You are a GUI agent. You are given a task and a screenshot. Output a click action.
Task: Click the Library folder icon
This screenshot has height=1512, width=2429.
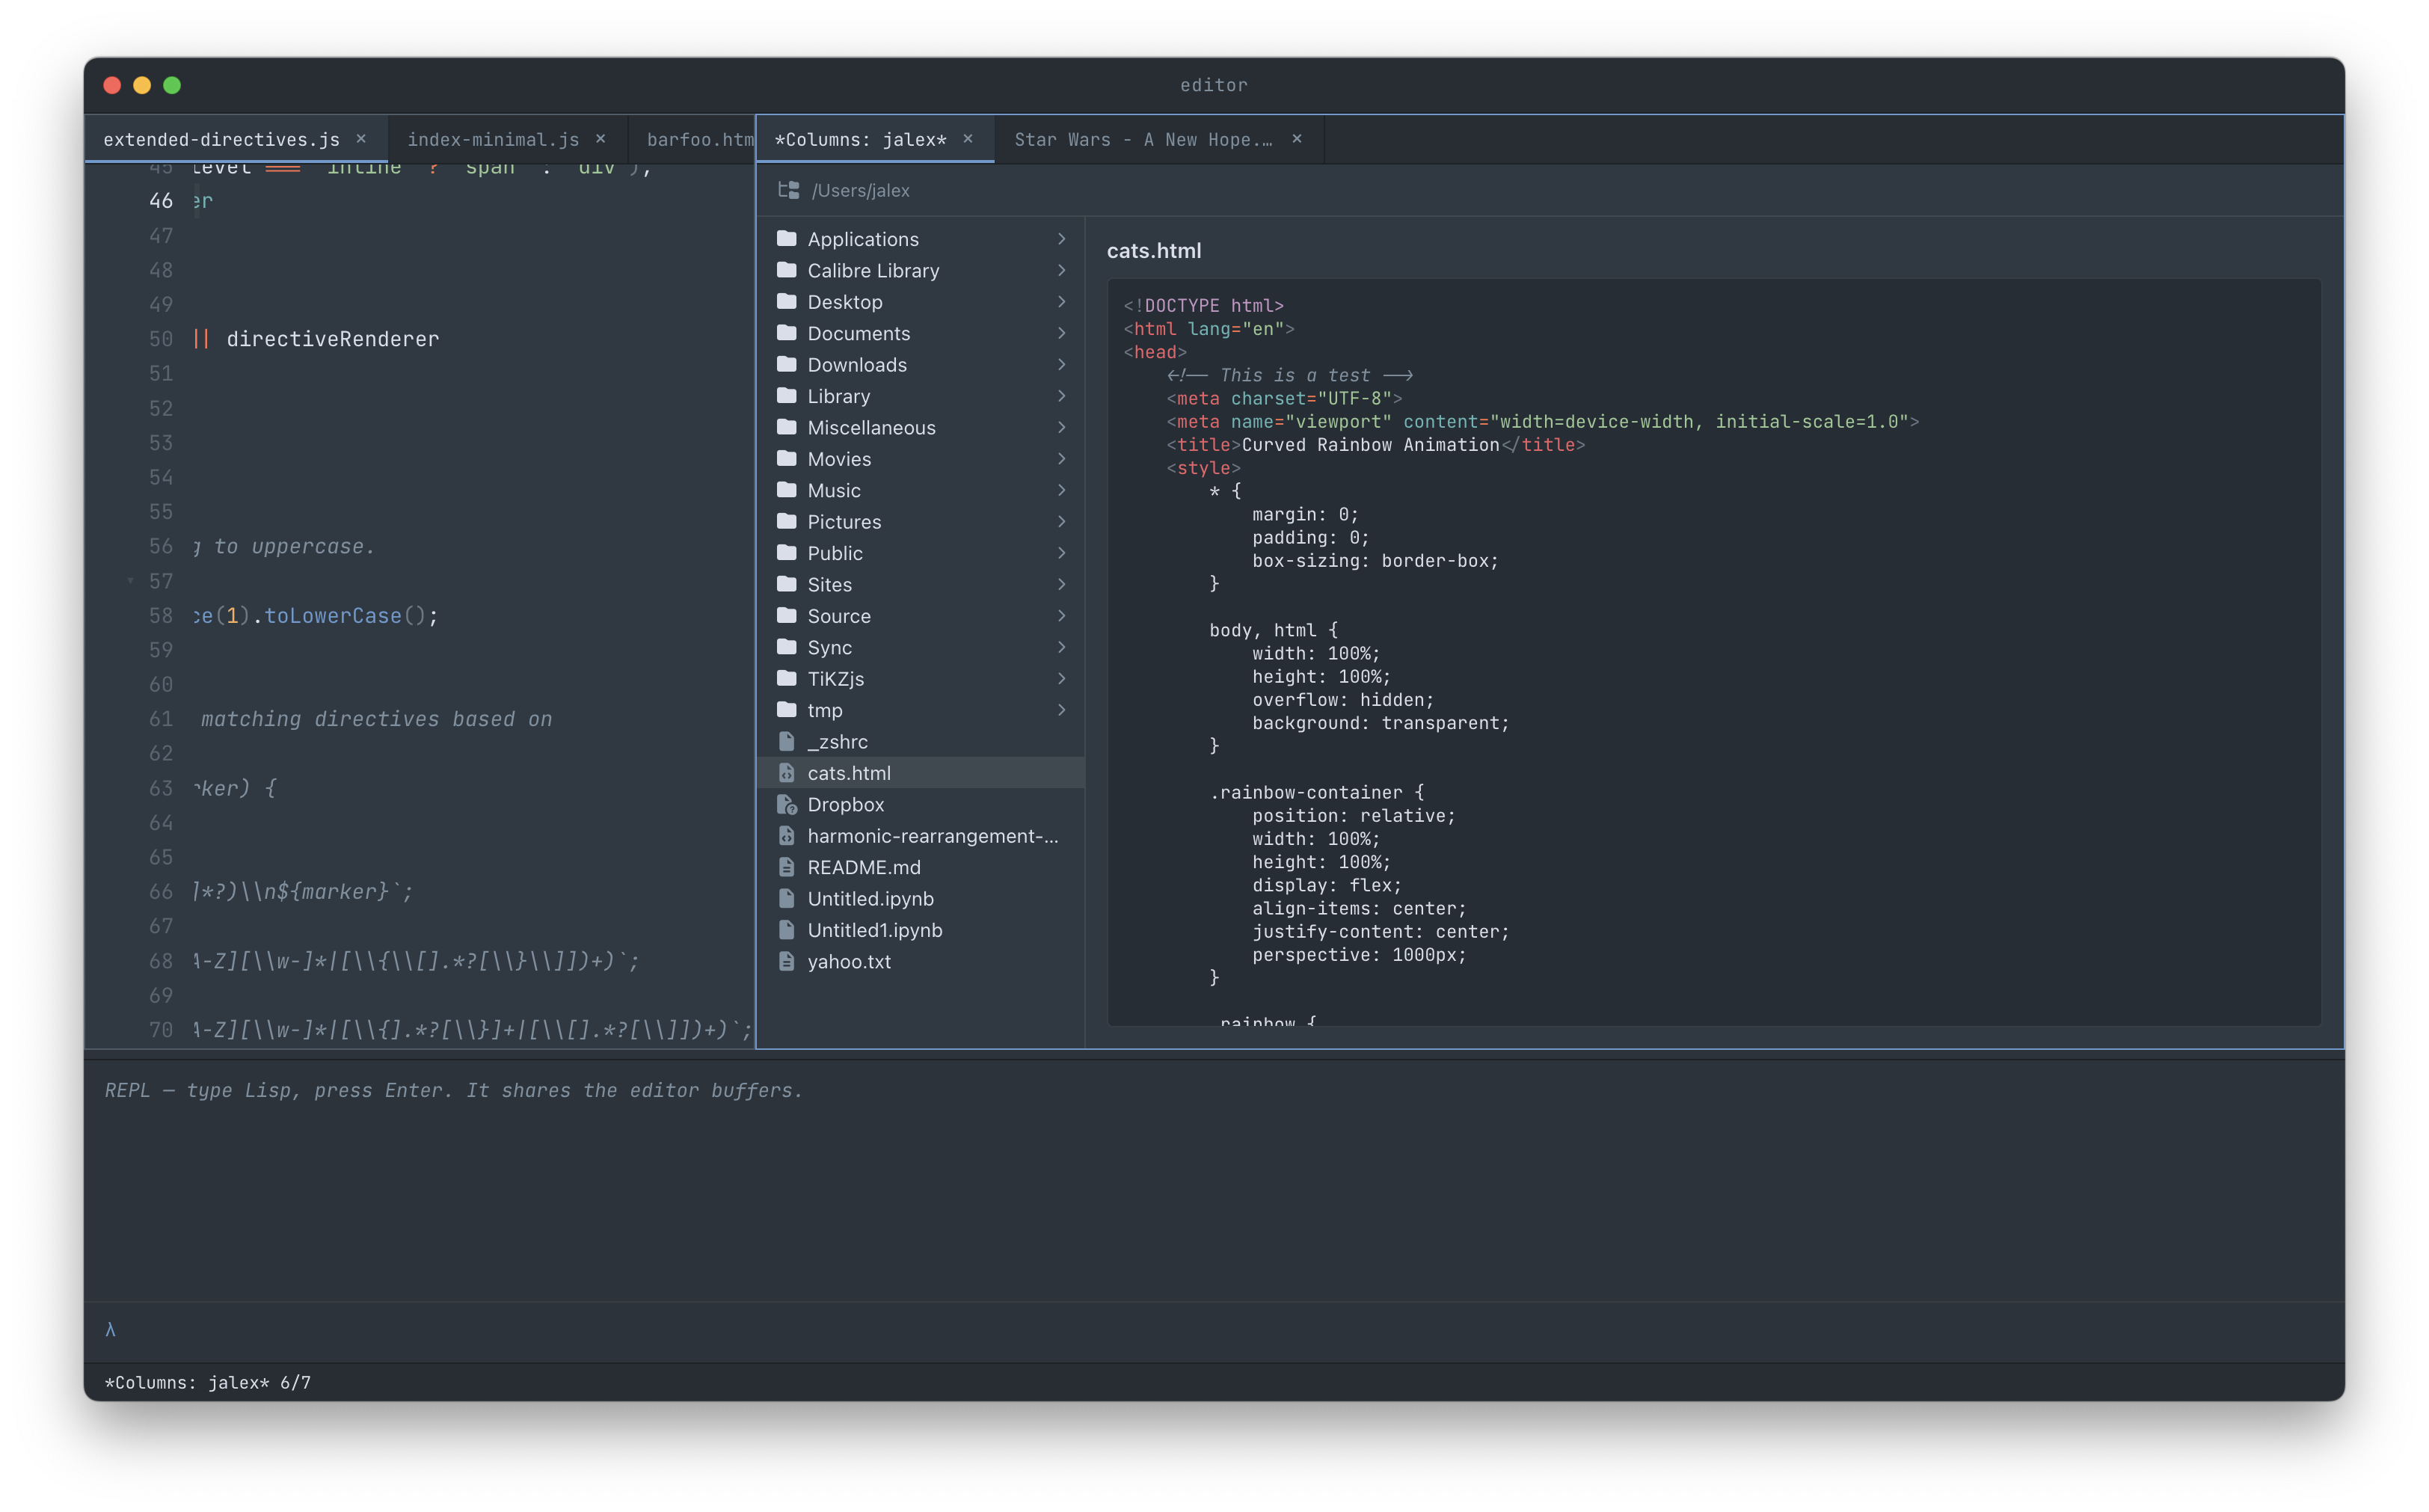click(787, 395)
